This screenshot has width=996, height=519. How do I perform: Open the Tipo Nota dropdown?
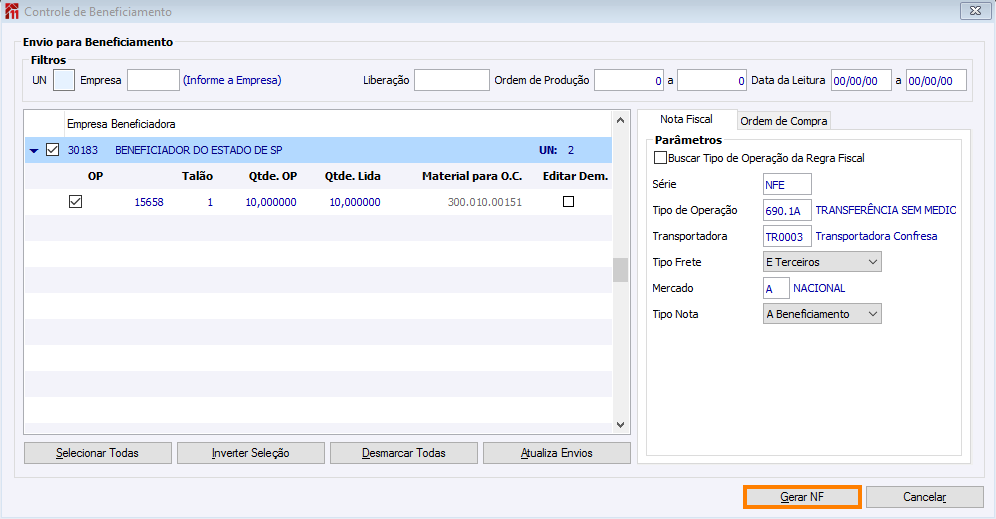pyautogui.click(x=822, y=314)
